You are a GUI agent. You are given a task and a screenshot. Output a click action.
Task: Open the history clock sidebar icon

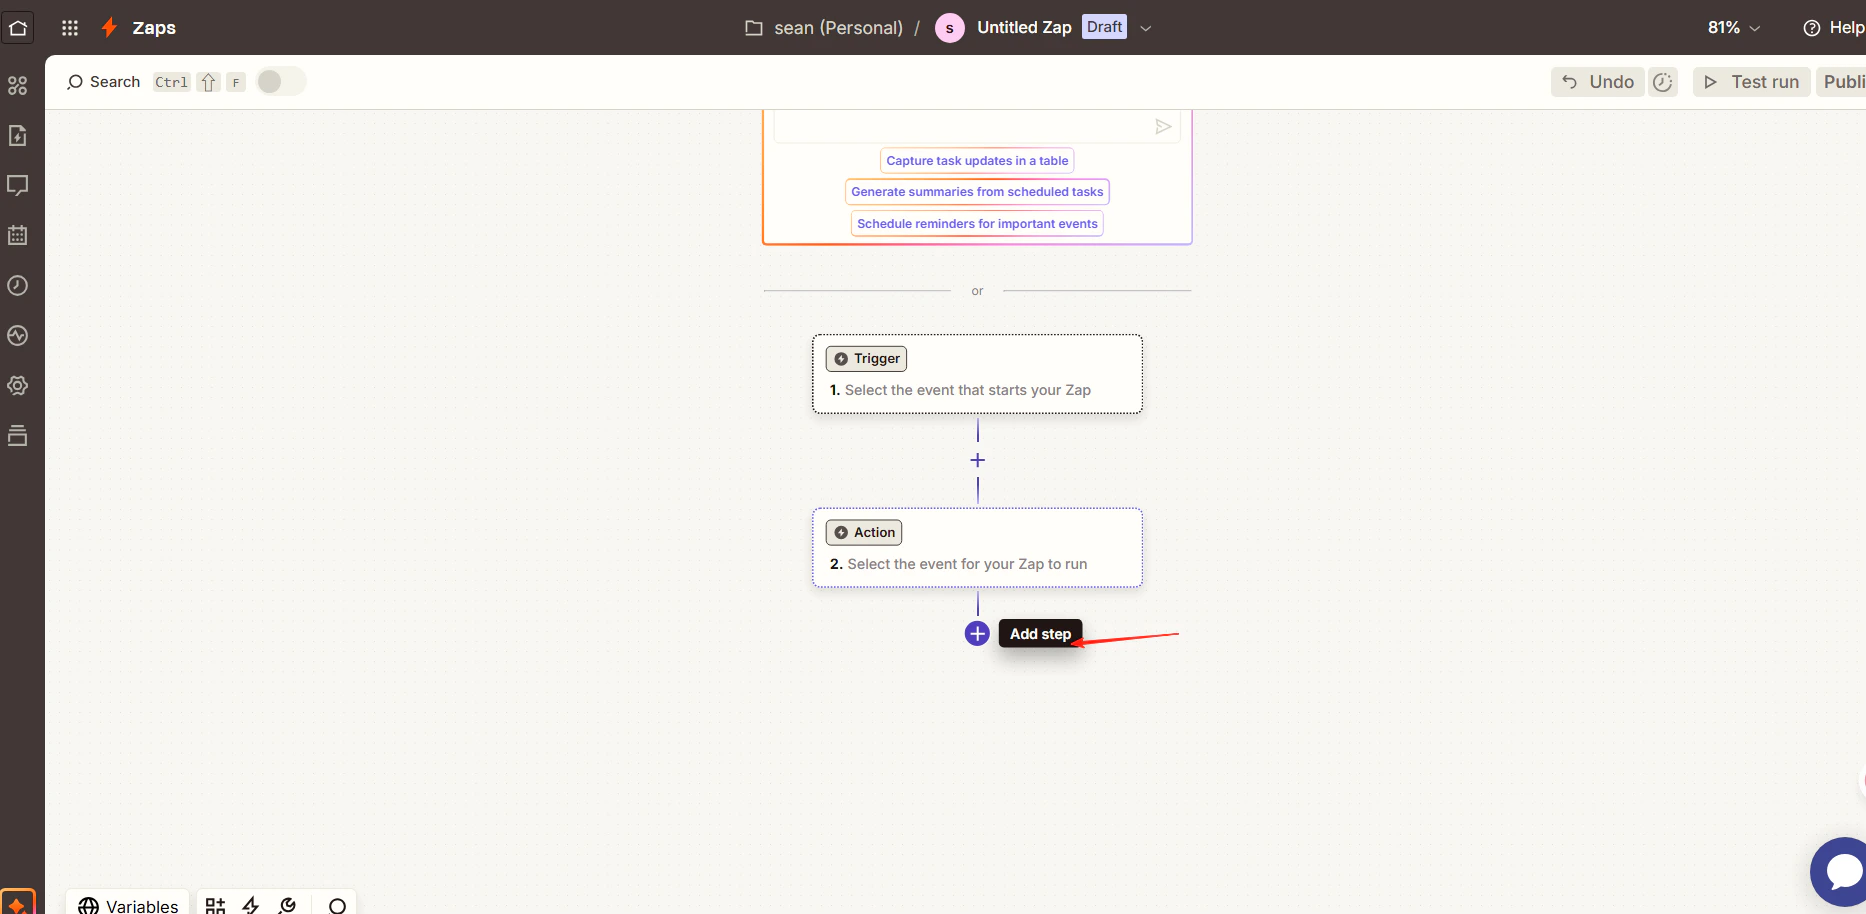click(x=18, y=286)
